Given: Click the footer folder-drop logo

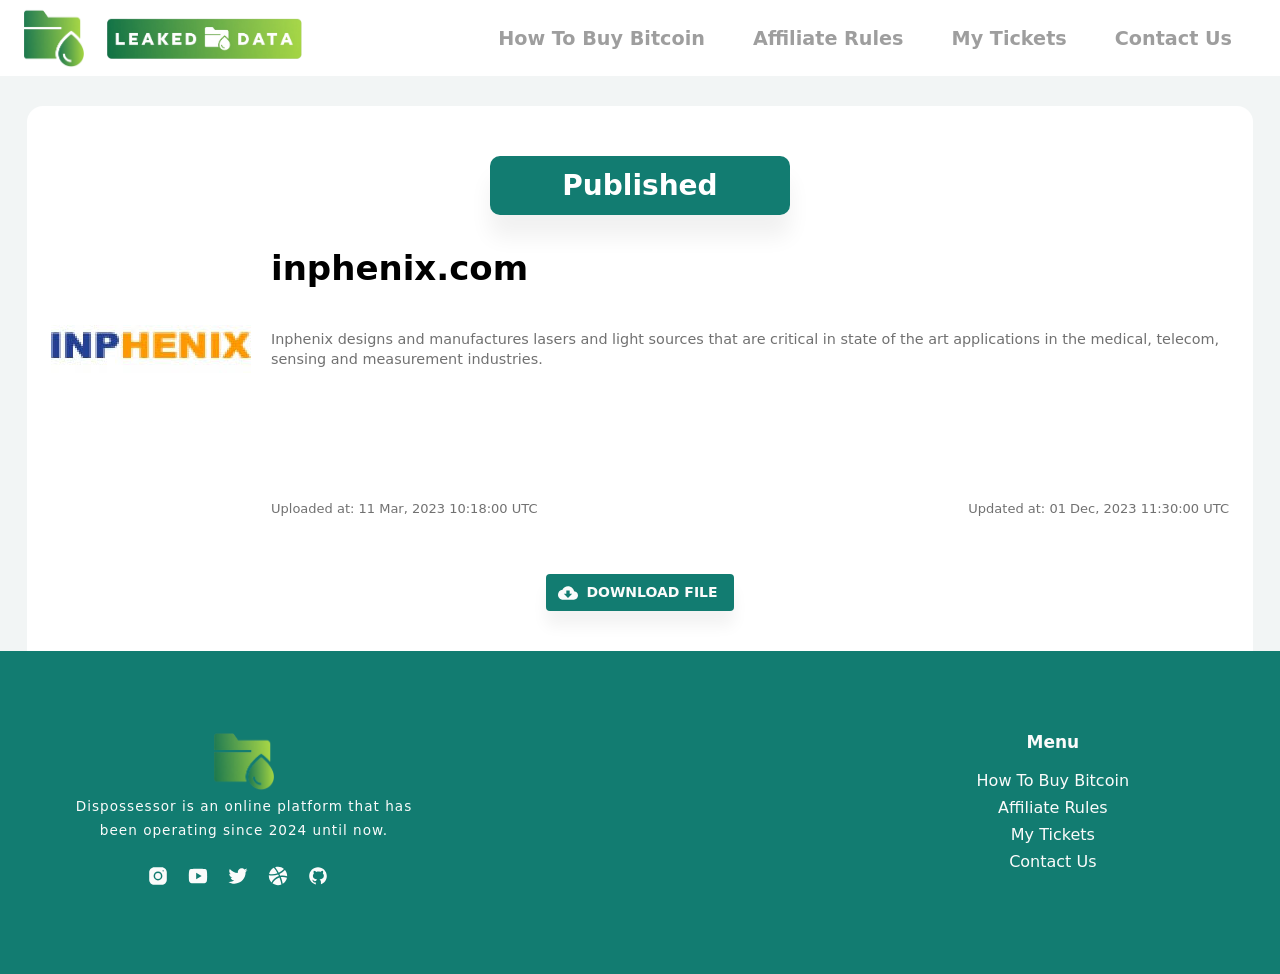Looking at the screenshot, I should (244, 761).
